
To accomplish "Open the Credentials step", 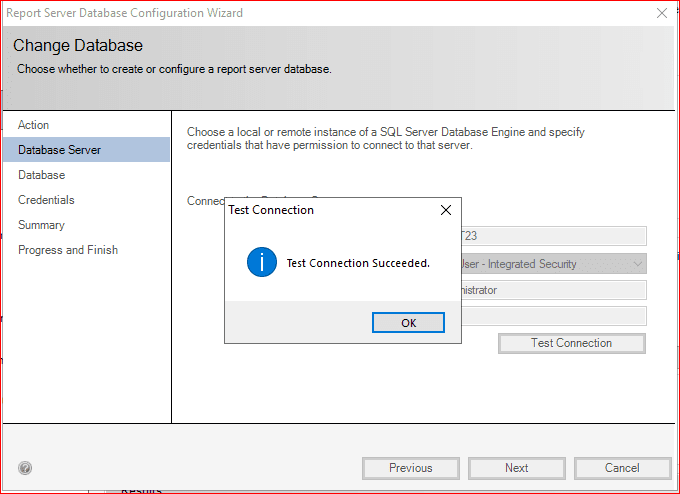I will coord(46,200).
